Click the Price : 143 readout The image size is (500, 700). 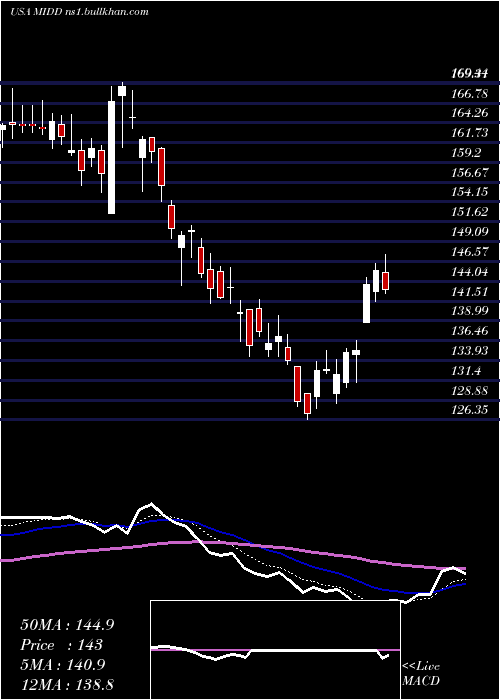(61, 645)
